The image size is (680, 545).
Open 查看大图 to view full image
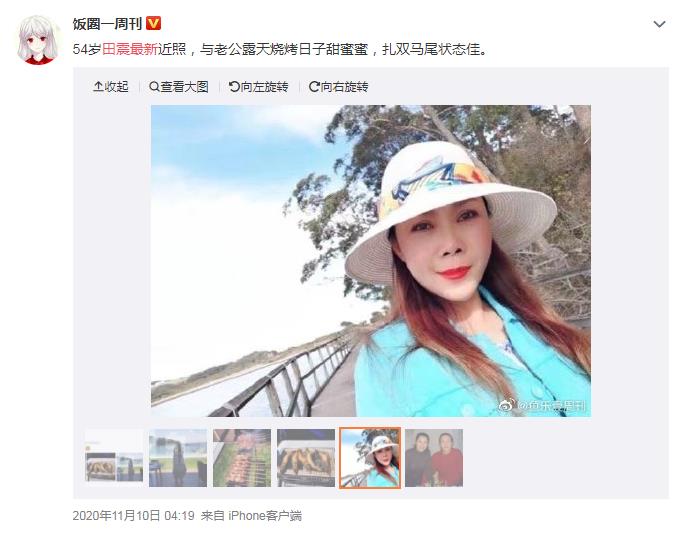pos(179,87)
